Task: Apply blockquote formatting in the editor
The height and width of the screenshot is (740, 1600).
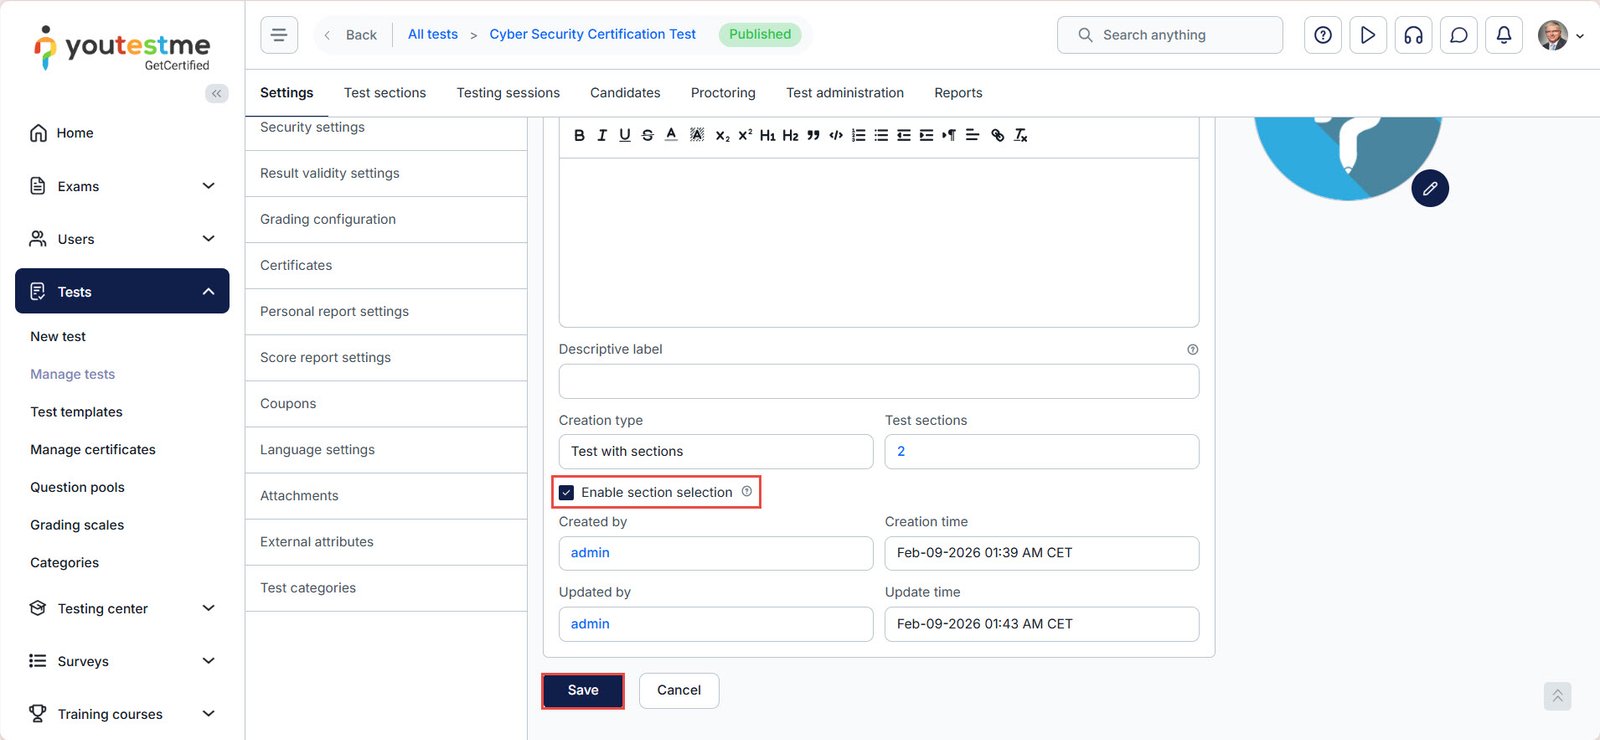Action: point(813,135)
